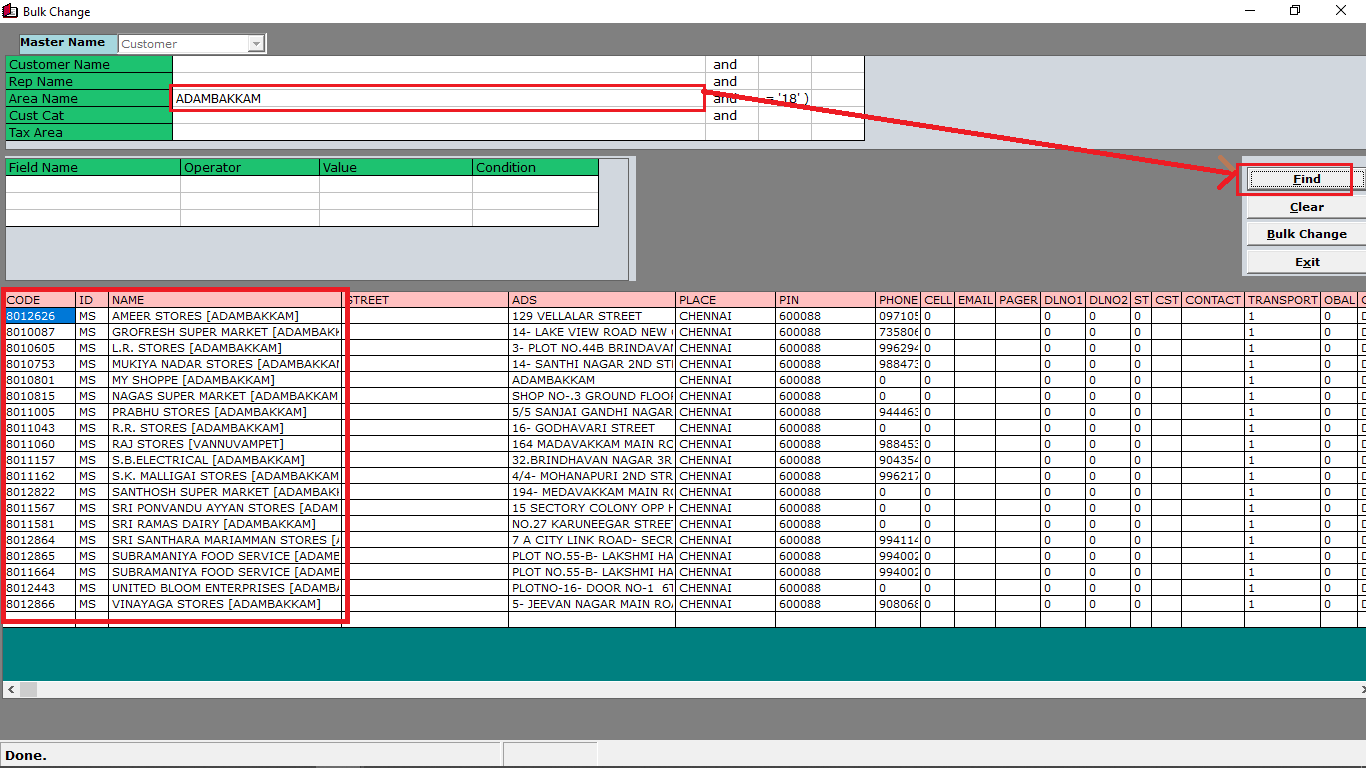Select the Area Name label
Screen dimensions: 1366x768
click(x=89, y=99)
